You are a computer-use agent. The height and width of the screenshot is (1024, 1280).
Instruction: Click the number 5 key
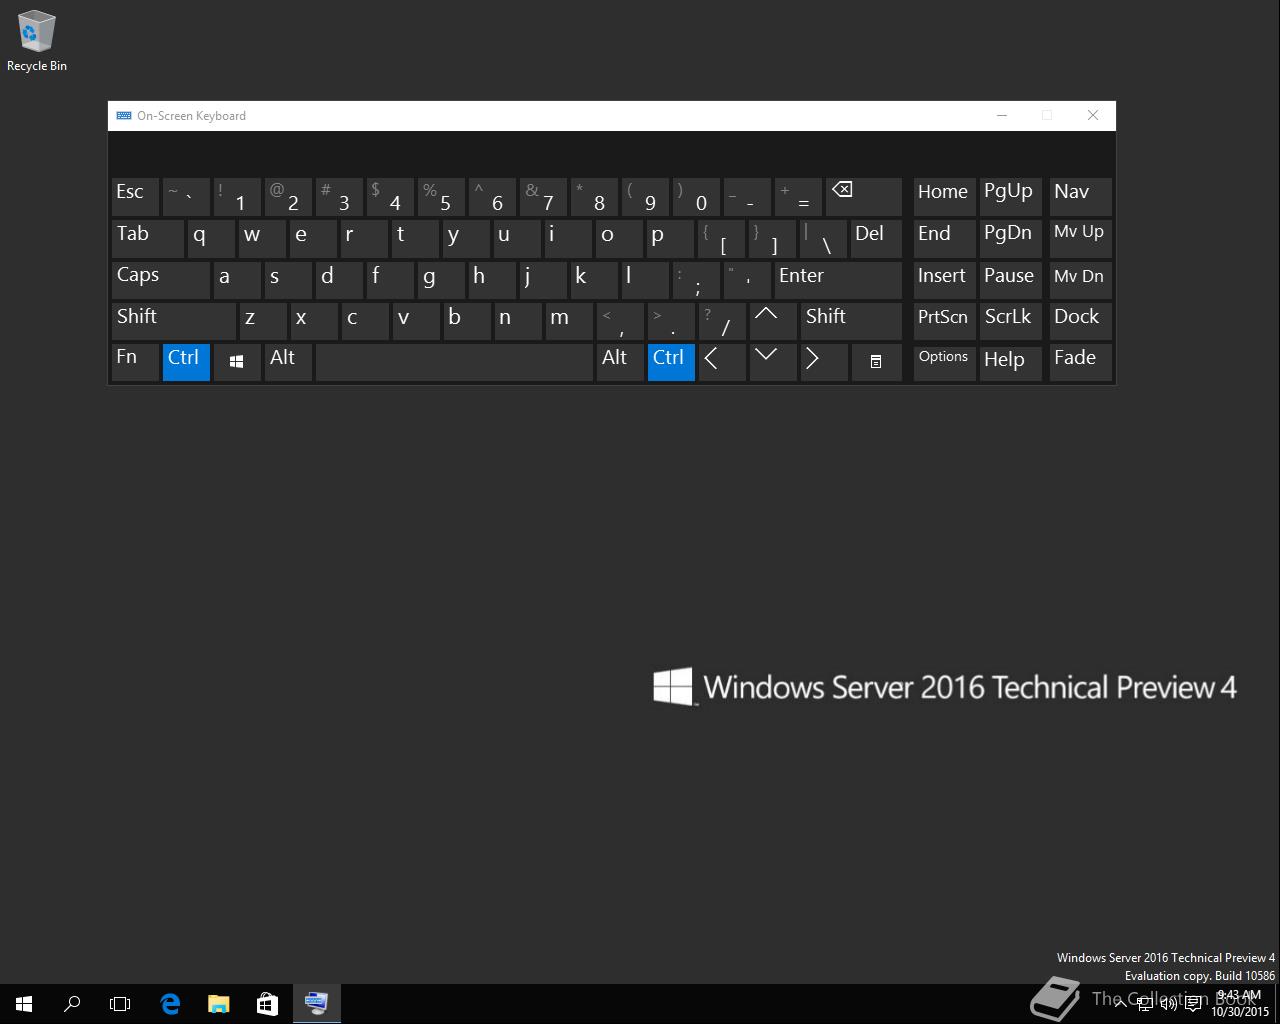coord(441,198)
